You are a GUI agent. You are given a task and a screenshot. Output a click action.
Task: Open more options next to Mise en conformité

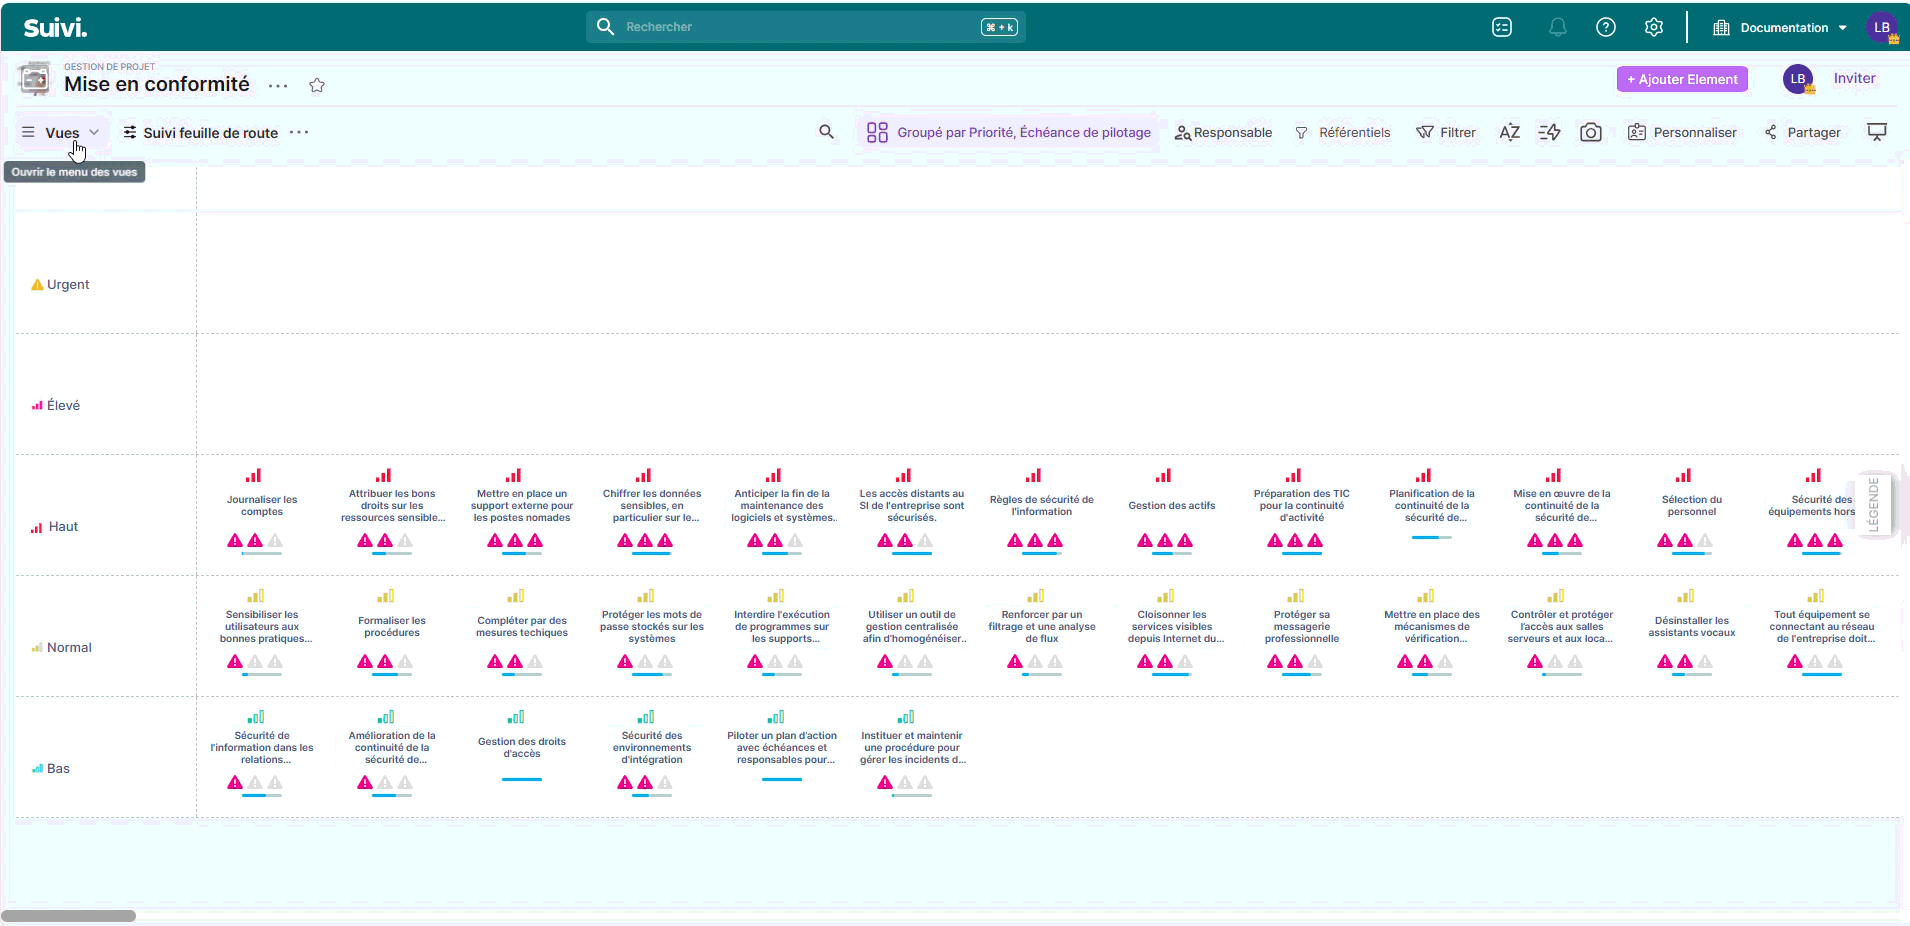click(278, 86)
